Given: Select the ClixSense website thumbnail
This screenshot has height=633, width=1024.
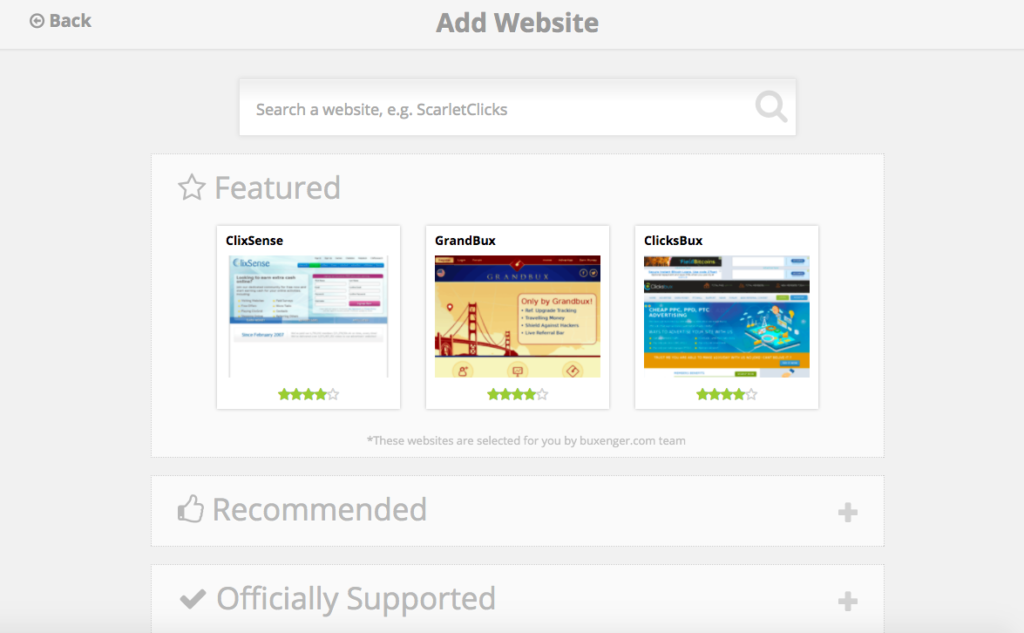Looking at the screenshot, I should (308, 316).
